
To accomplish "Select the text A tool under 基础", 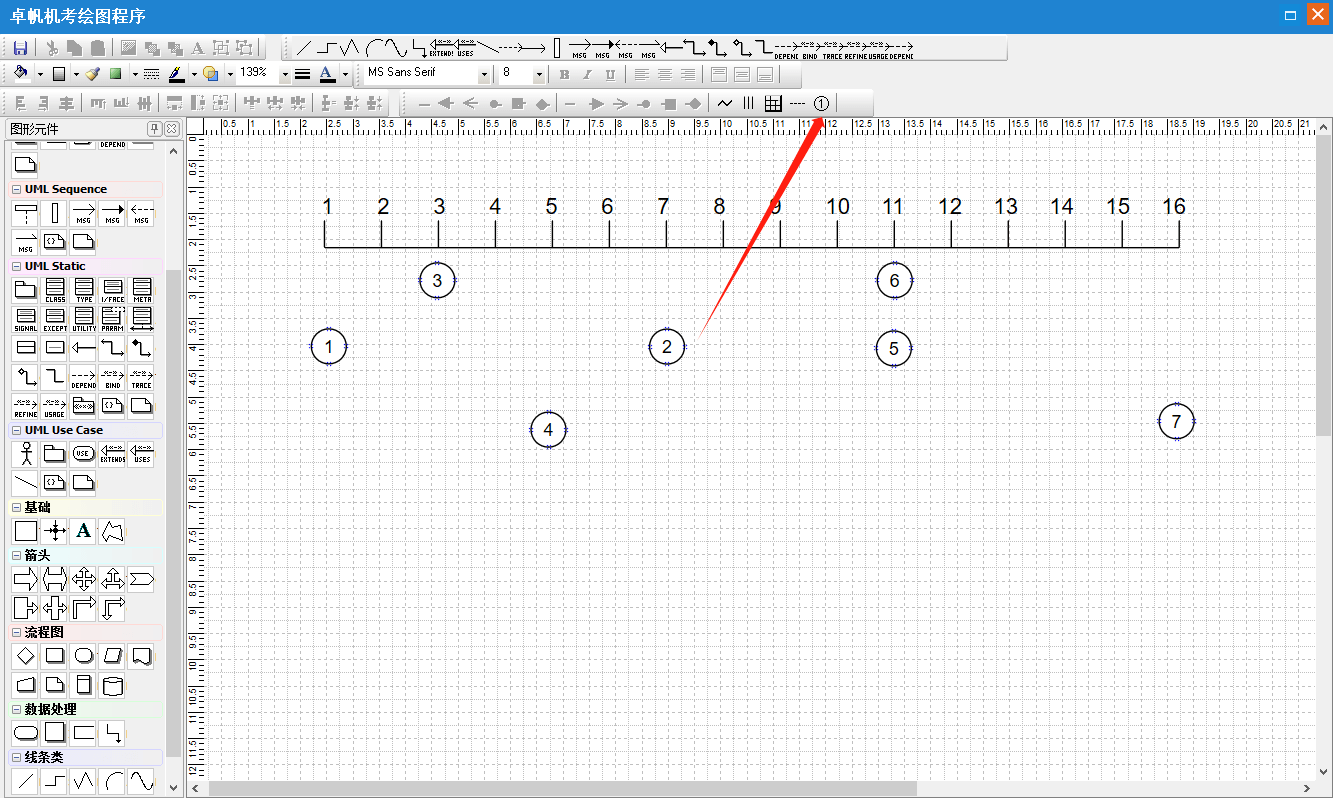I will [84, 531].
